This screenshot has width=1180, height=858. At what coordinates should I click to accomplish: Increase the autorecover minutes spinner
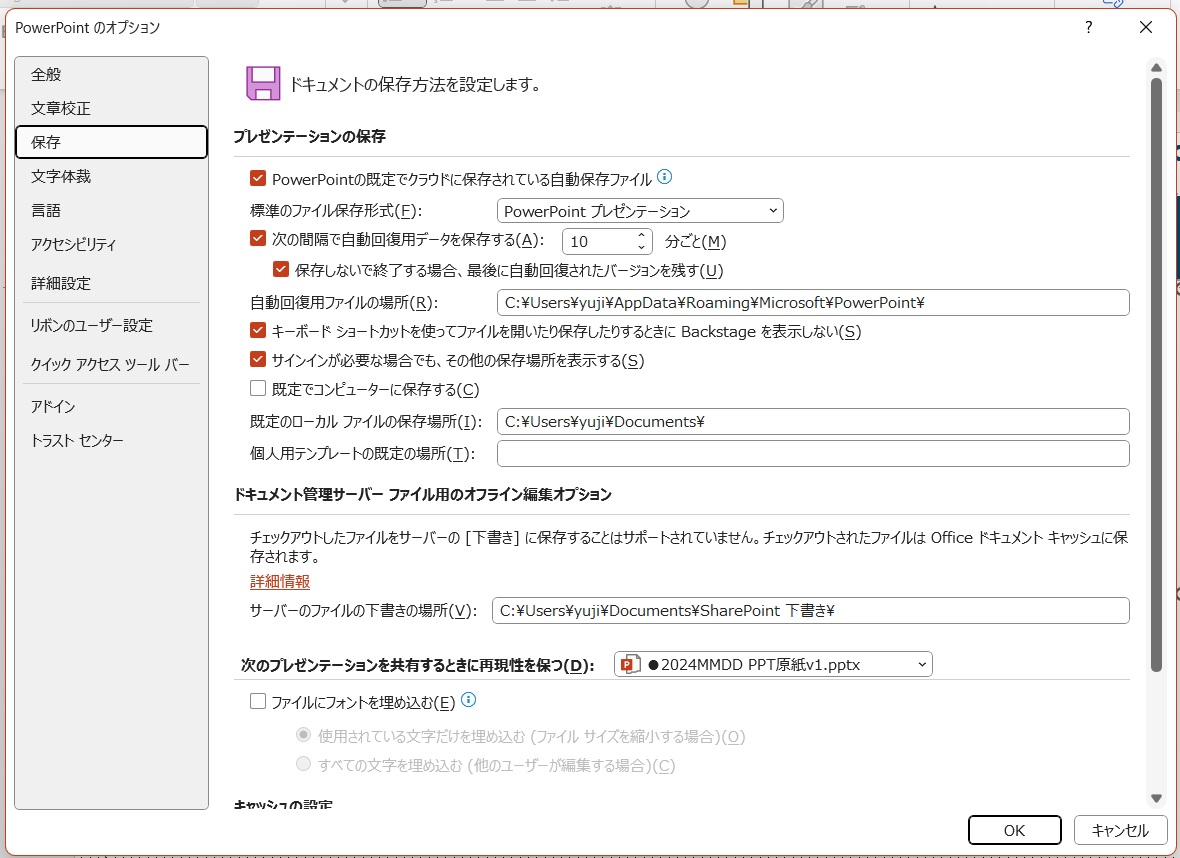(641, 235)
